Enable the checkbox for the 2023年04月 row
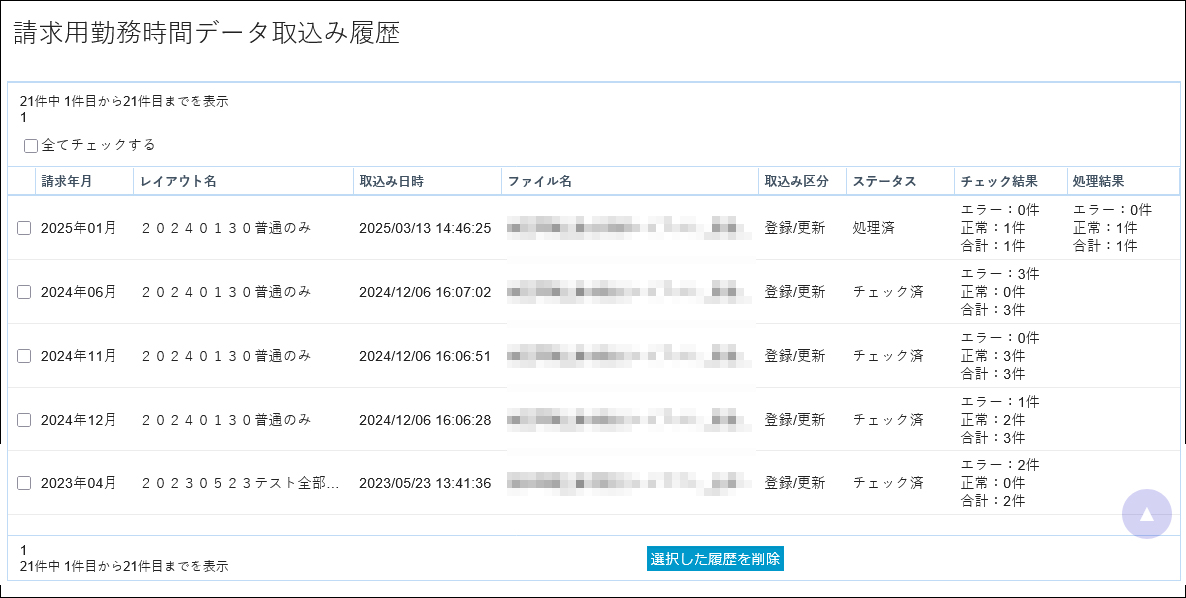The height and width of the screenshot is (598, 1186). coord(24,483)
